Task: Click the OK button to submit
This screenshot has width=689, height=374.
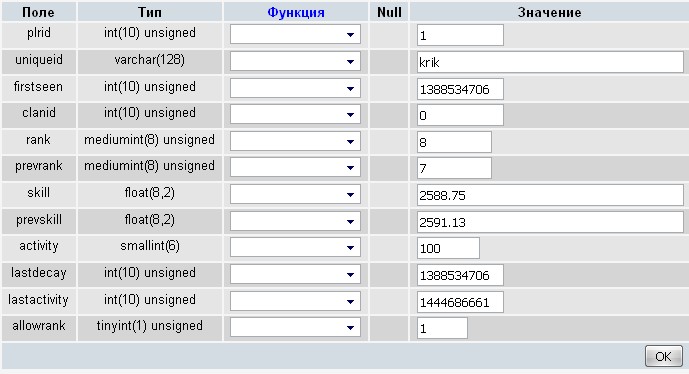Action: (x=664, y=356)
